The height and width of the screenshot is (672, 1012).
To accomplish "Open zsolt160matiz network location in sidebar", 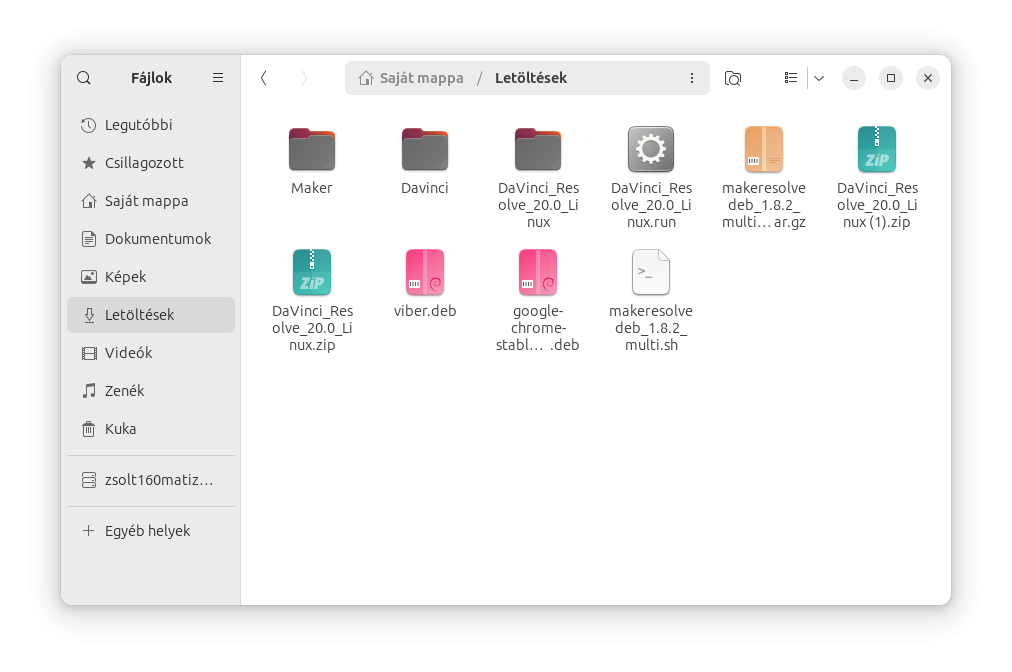I will click(158, 480).
